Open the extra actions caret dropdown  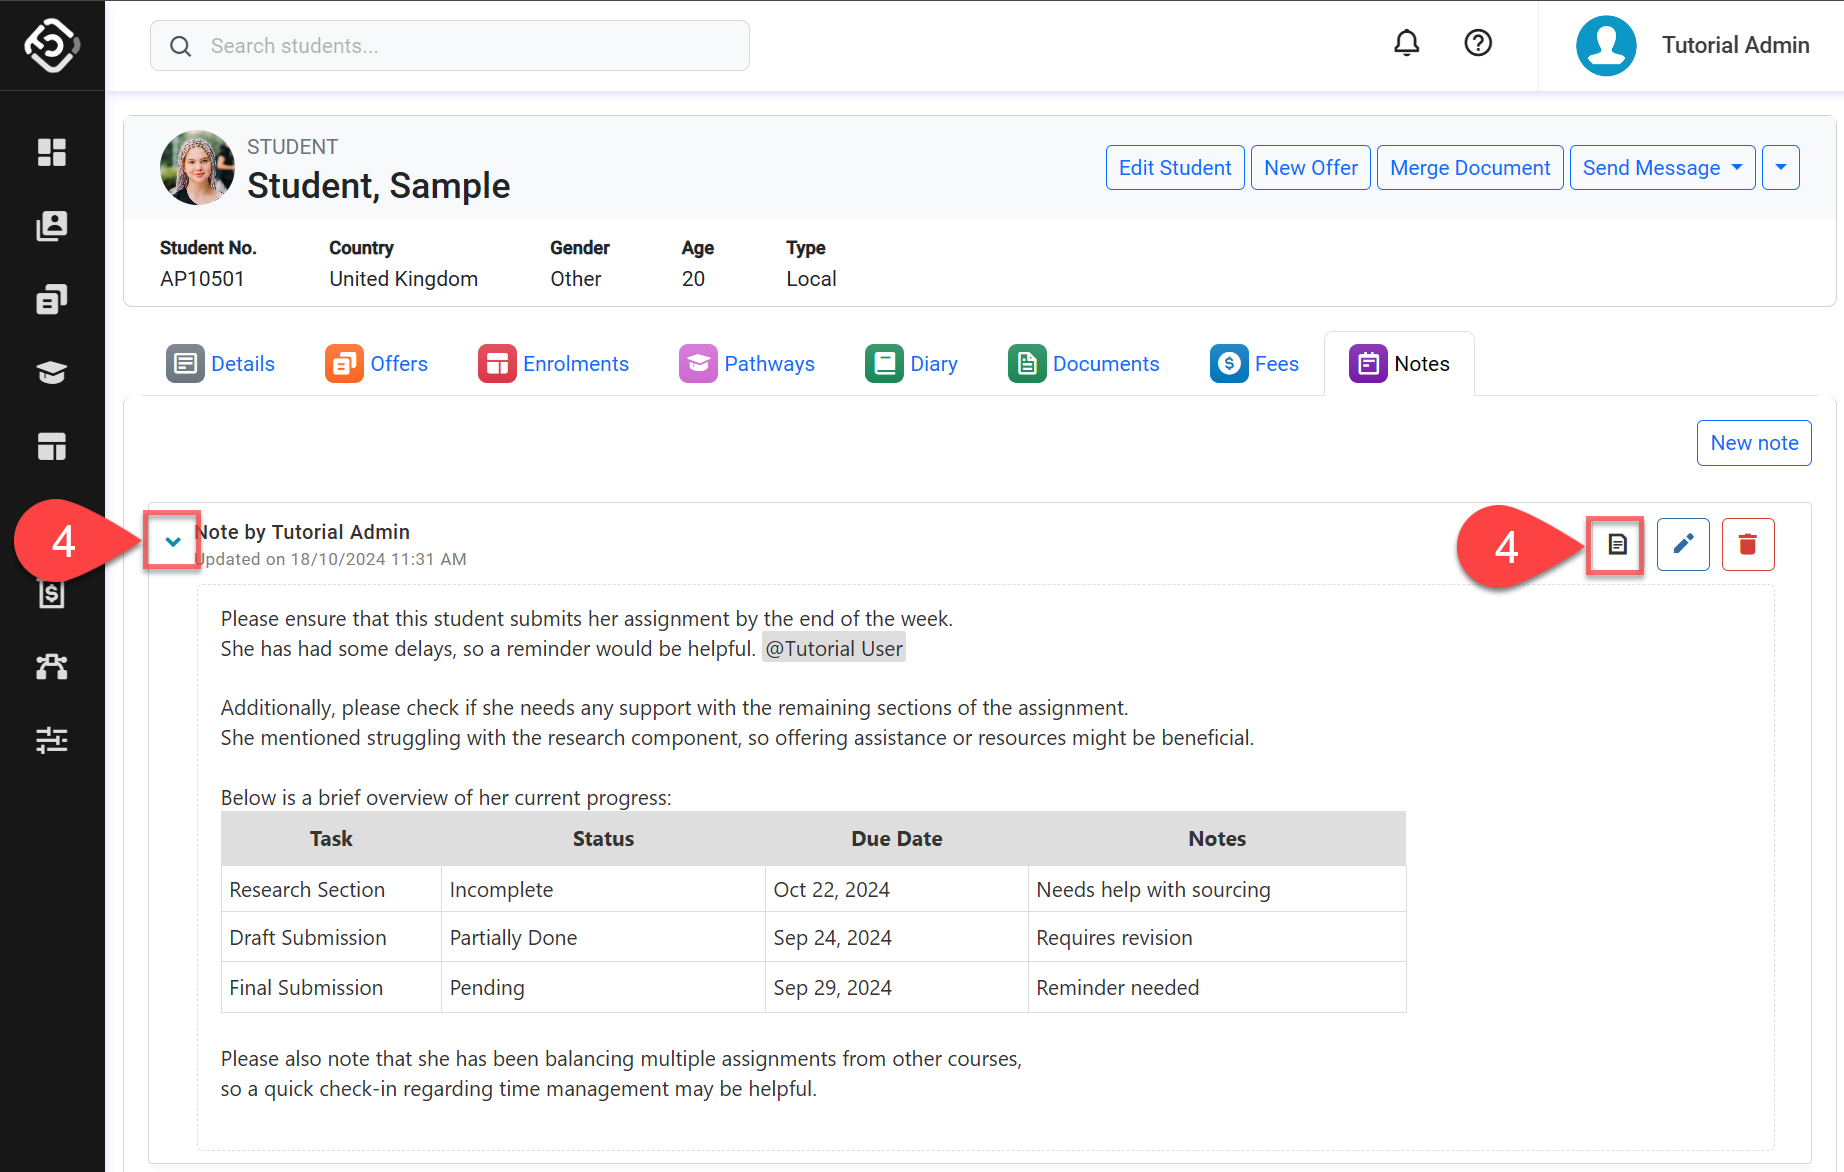click(1780, 168)
